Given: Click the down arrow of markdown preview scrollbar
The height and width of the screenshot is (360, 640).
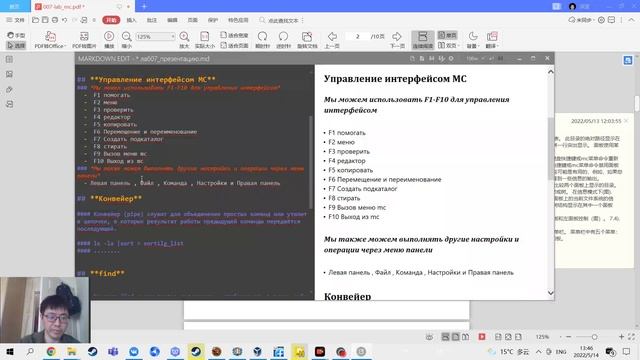Looking at the screenshot, I should tap(550, 293).
